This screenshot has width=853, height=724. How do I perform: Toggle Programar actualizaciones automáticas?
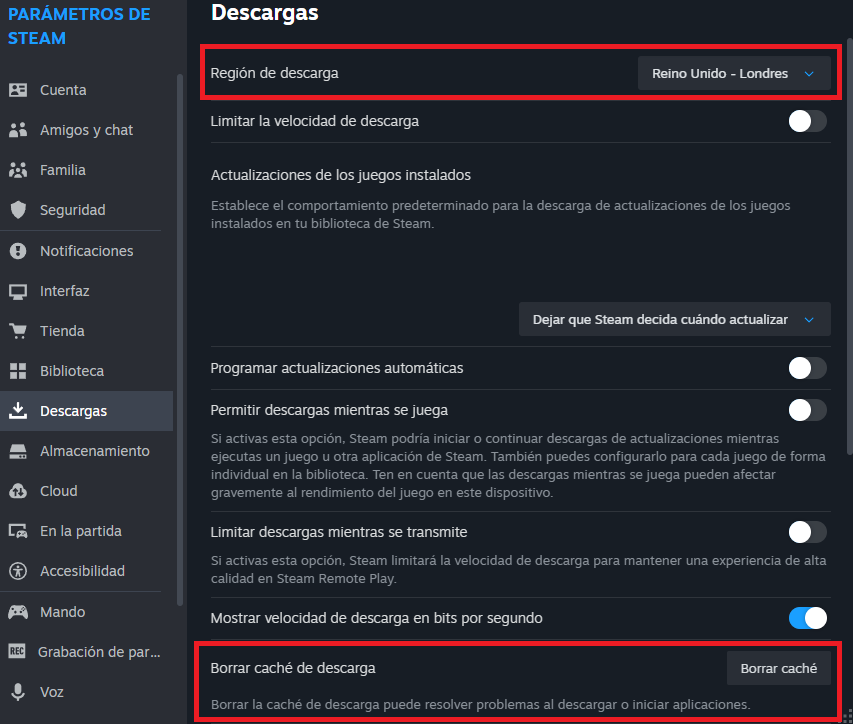click(x=807, y=368)
